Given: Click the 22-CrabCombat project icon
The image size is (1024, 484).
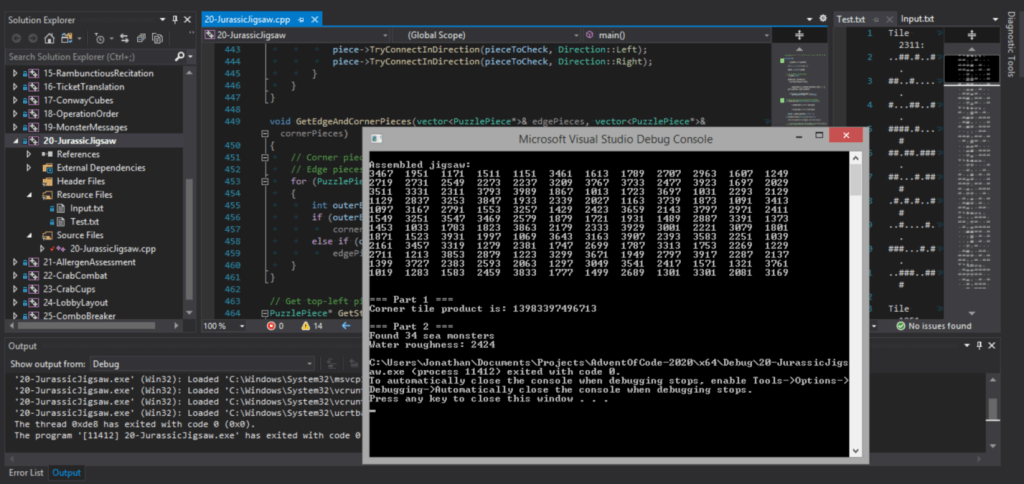Looking at the screenshot, I should coord(32,276).
